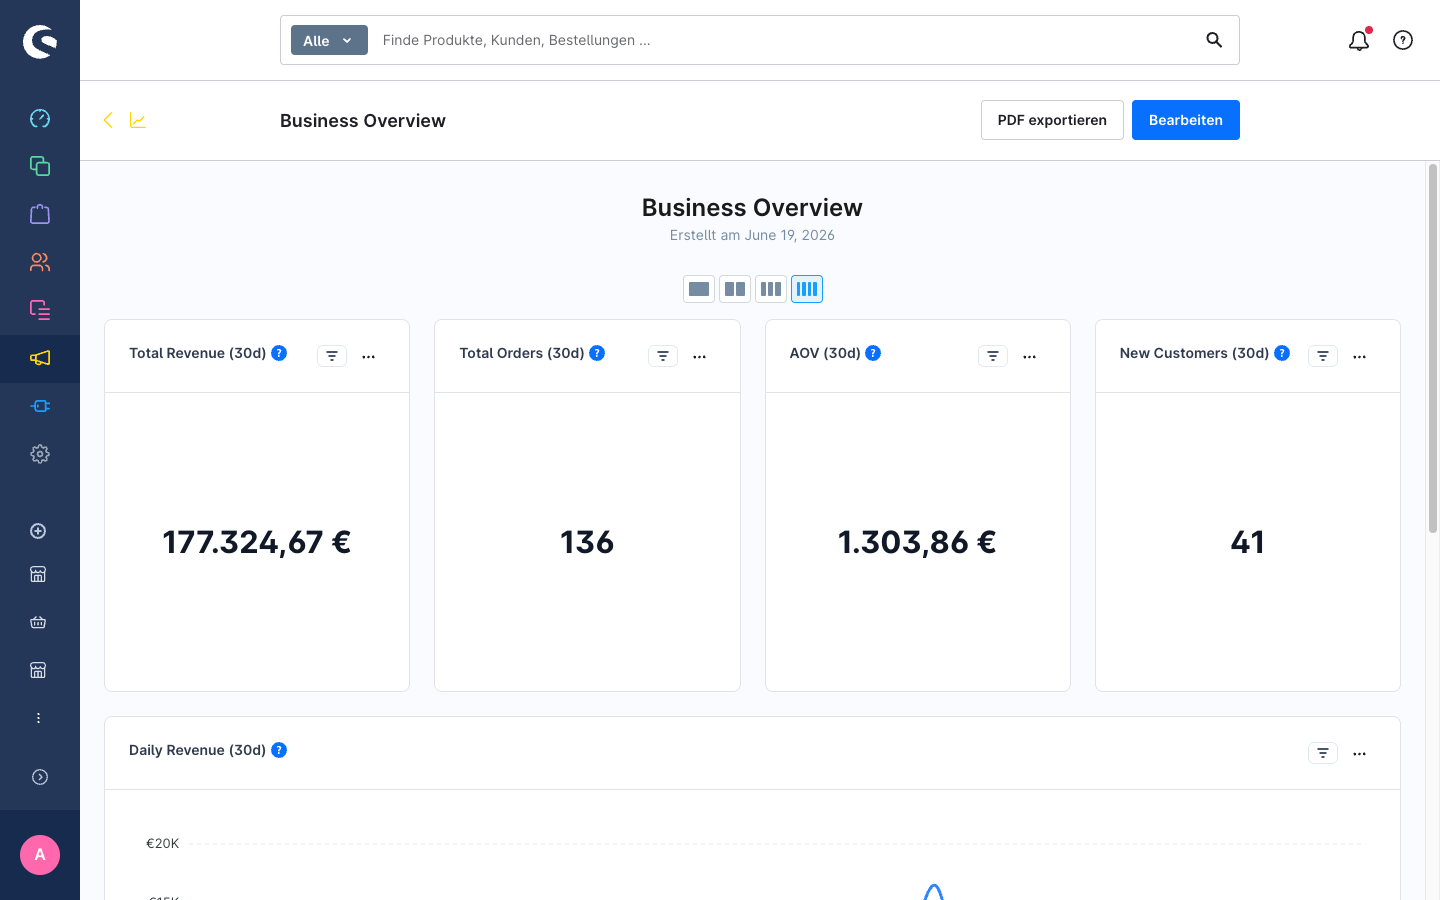Open the help question mark icon in the header
The height and width of the screenshot is (900, 1440).
[x=1403, y=40]
